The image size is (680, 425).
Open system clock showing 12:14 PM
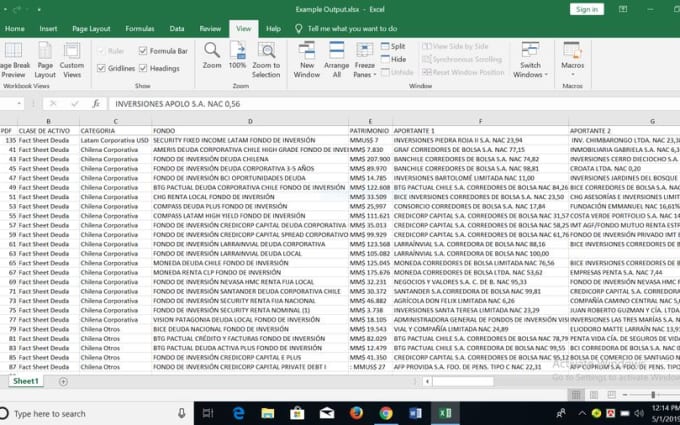tap(666, 413)
